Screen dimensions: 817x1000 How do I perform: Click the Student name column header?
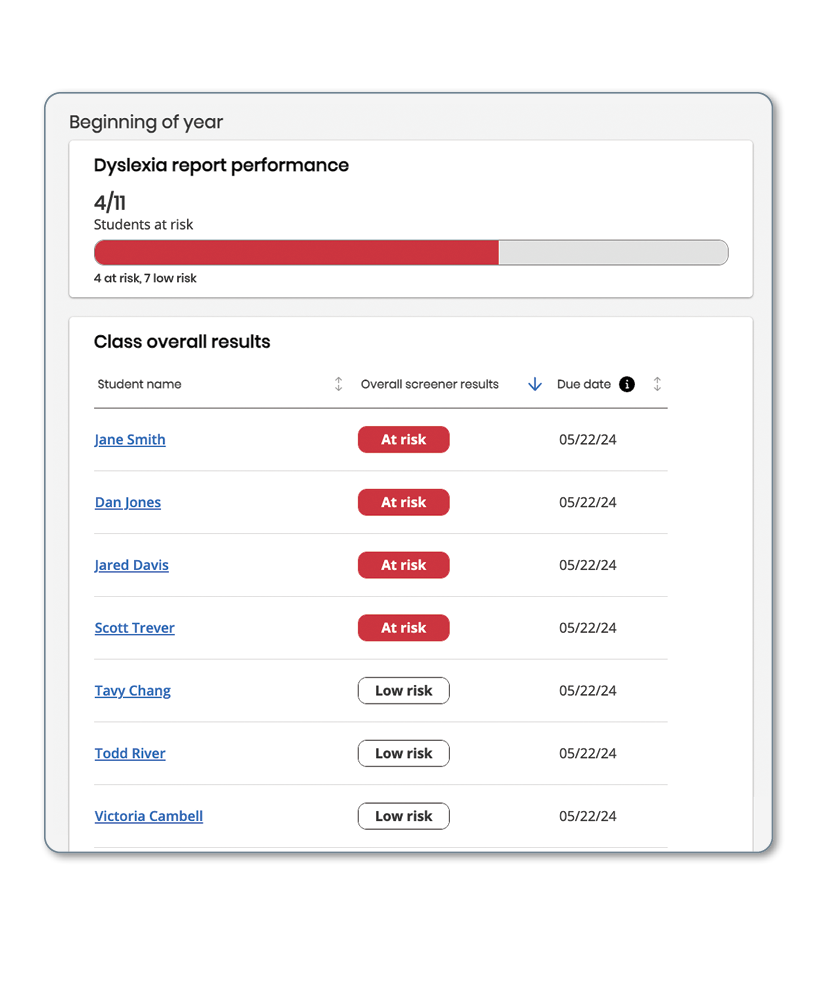[140, 384]
